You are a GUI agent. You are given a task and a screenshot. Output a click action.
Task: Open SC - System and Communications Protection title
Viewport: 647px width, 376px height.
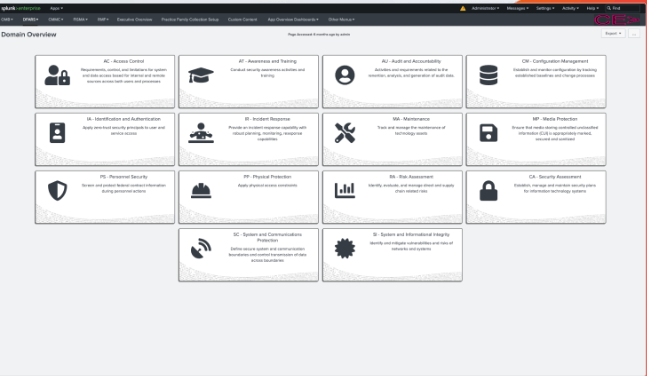(267, 237)
